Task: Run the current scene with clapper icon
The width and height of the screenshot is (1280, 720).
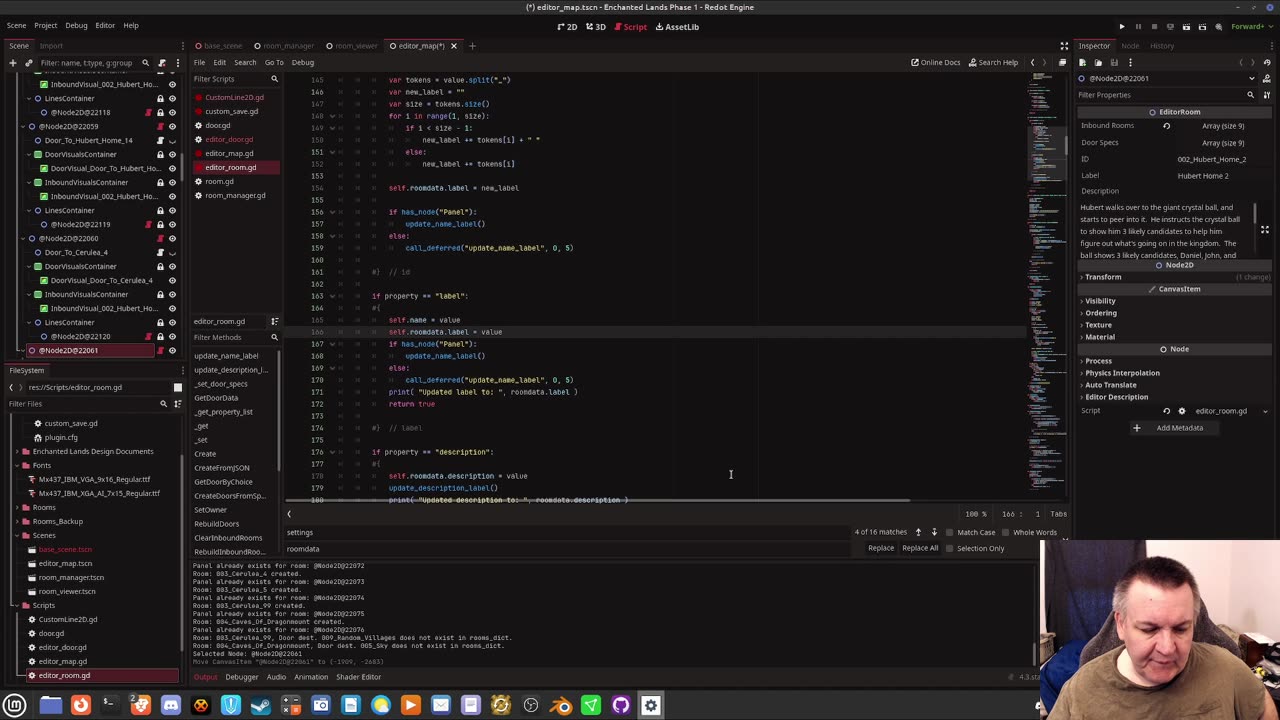Action: point(1186,27)
